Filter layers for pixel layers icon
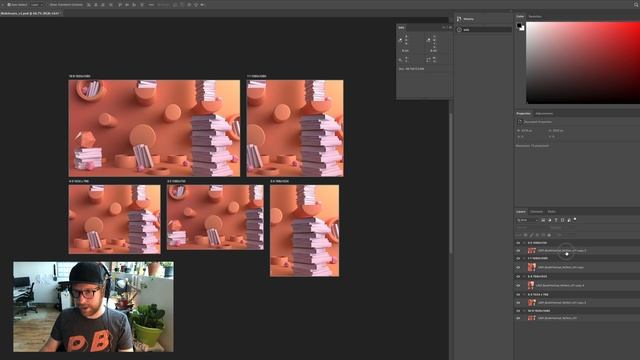The width and height of the screenshot is (640, 360). [x=543, y=220]
